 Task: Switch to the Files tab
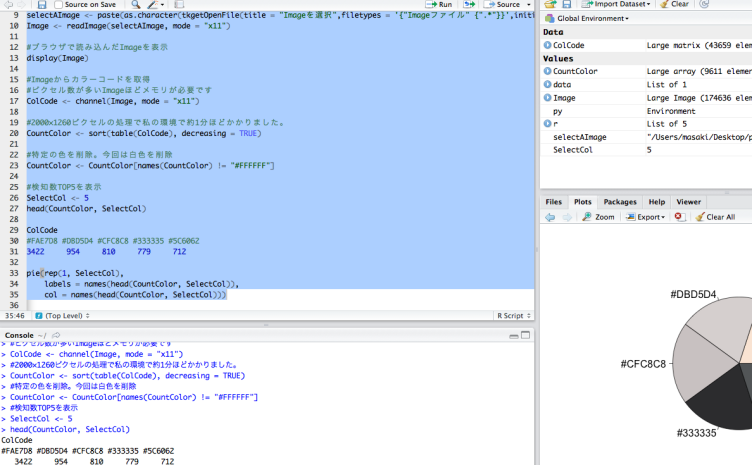[x=553, y=202]
